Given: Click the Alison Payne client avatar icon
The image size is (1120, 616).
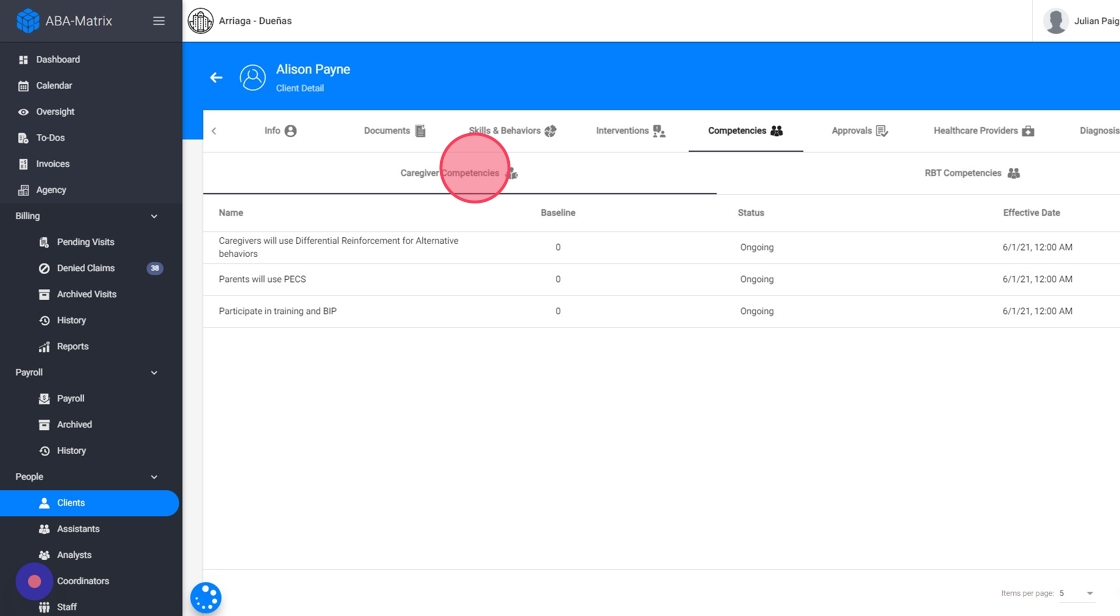Looking at the screenshot, I should pyautogui.click(x=252, y=77).
